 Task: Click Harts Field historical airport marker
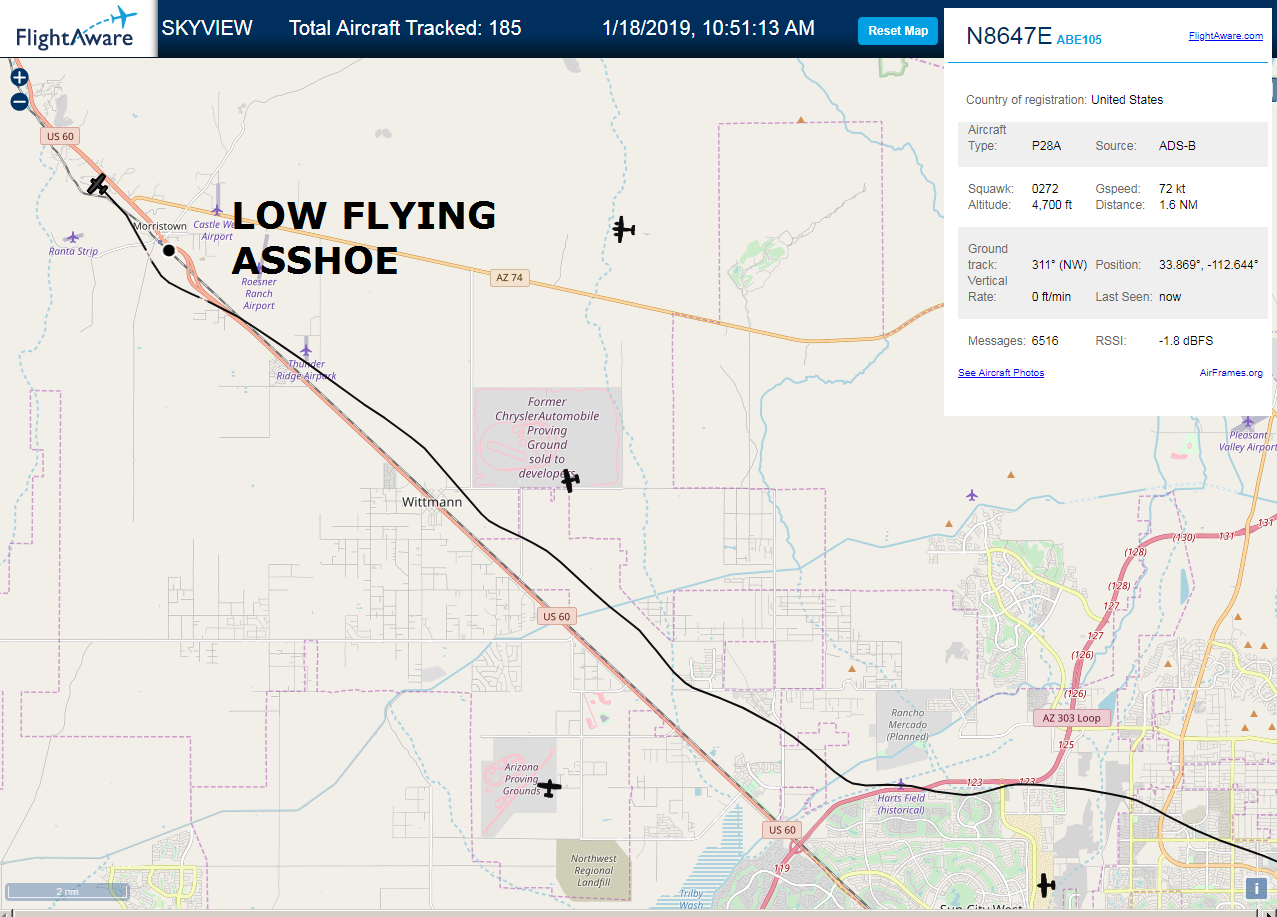point(901,784)
